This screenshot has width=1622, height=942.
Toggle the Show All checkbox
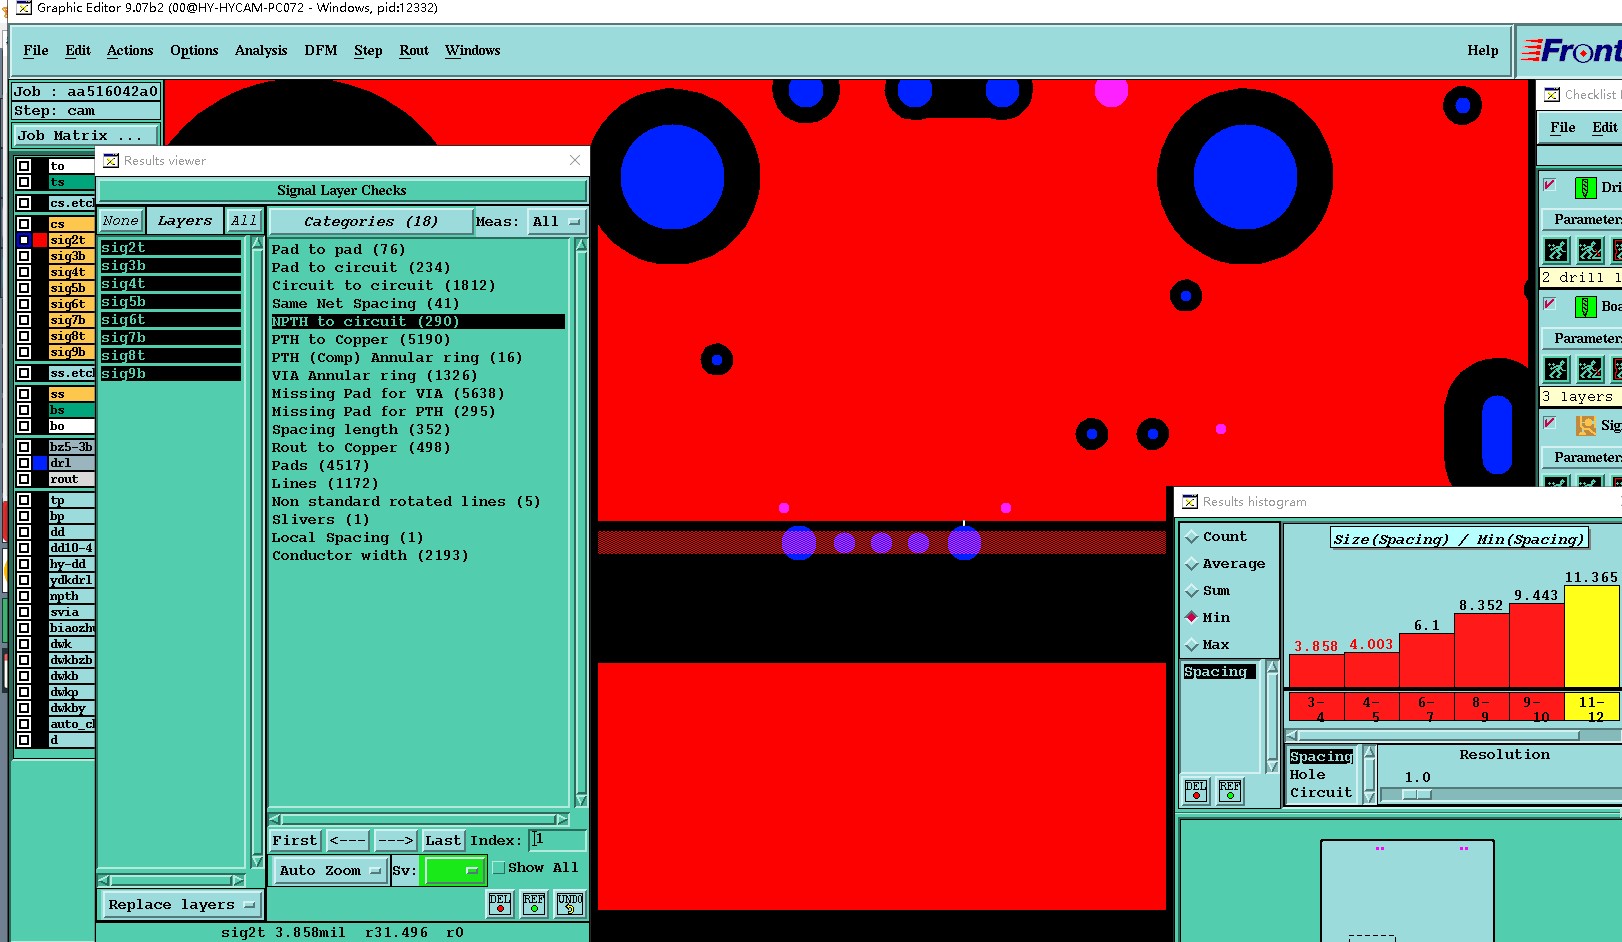[499, 868]
